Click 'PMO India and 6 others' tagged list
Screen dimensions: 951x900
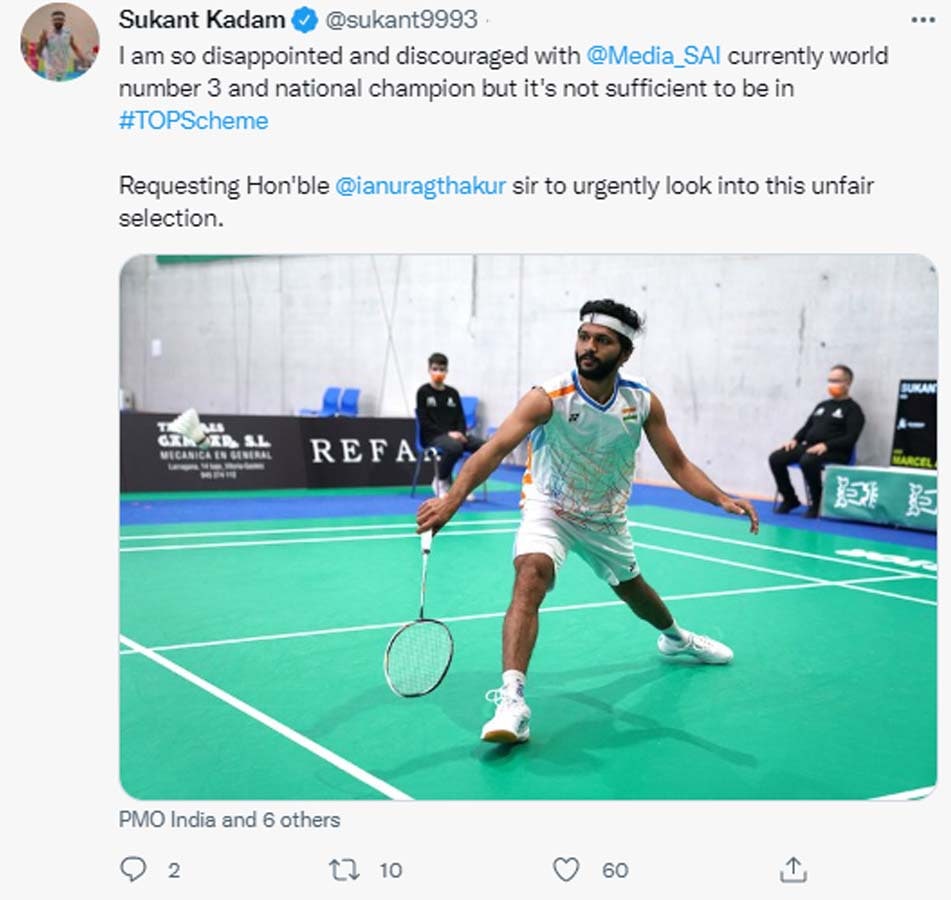click(229, 820)
